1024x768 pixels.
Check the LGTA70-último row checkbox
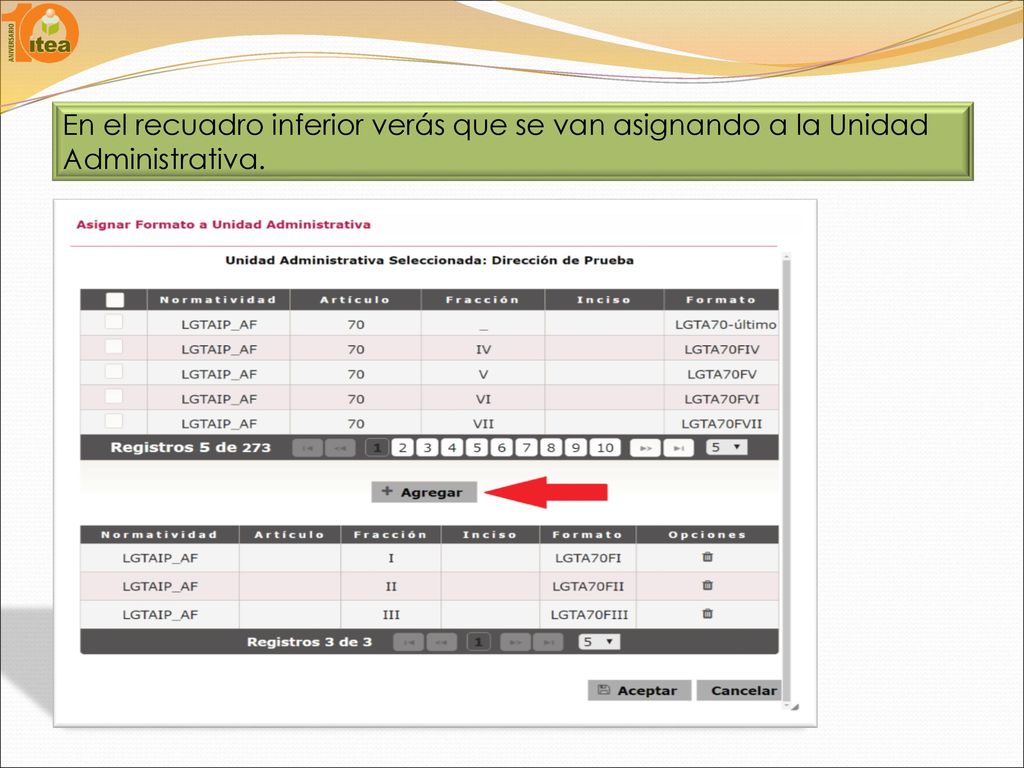[114, 321]
